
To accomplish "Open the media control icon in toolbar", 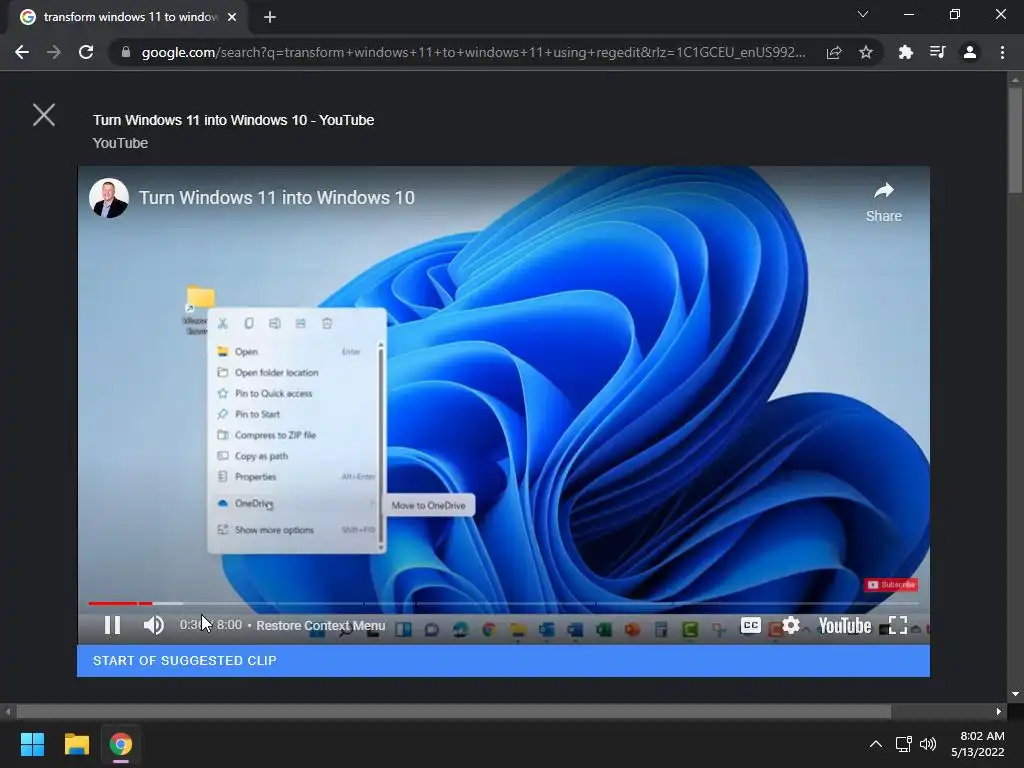I will tap(938, 52).
